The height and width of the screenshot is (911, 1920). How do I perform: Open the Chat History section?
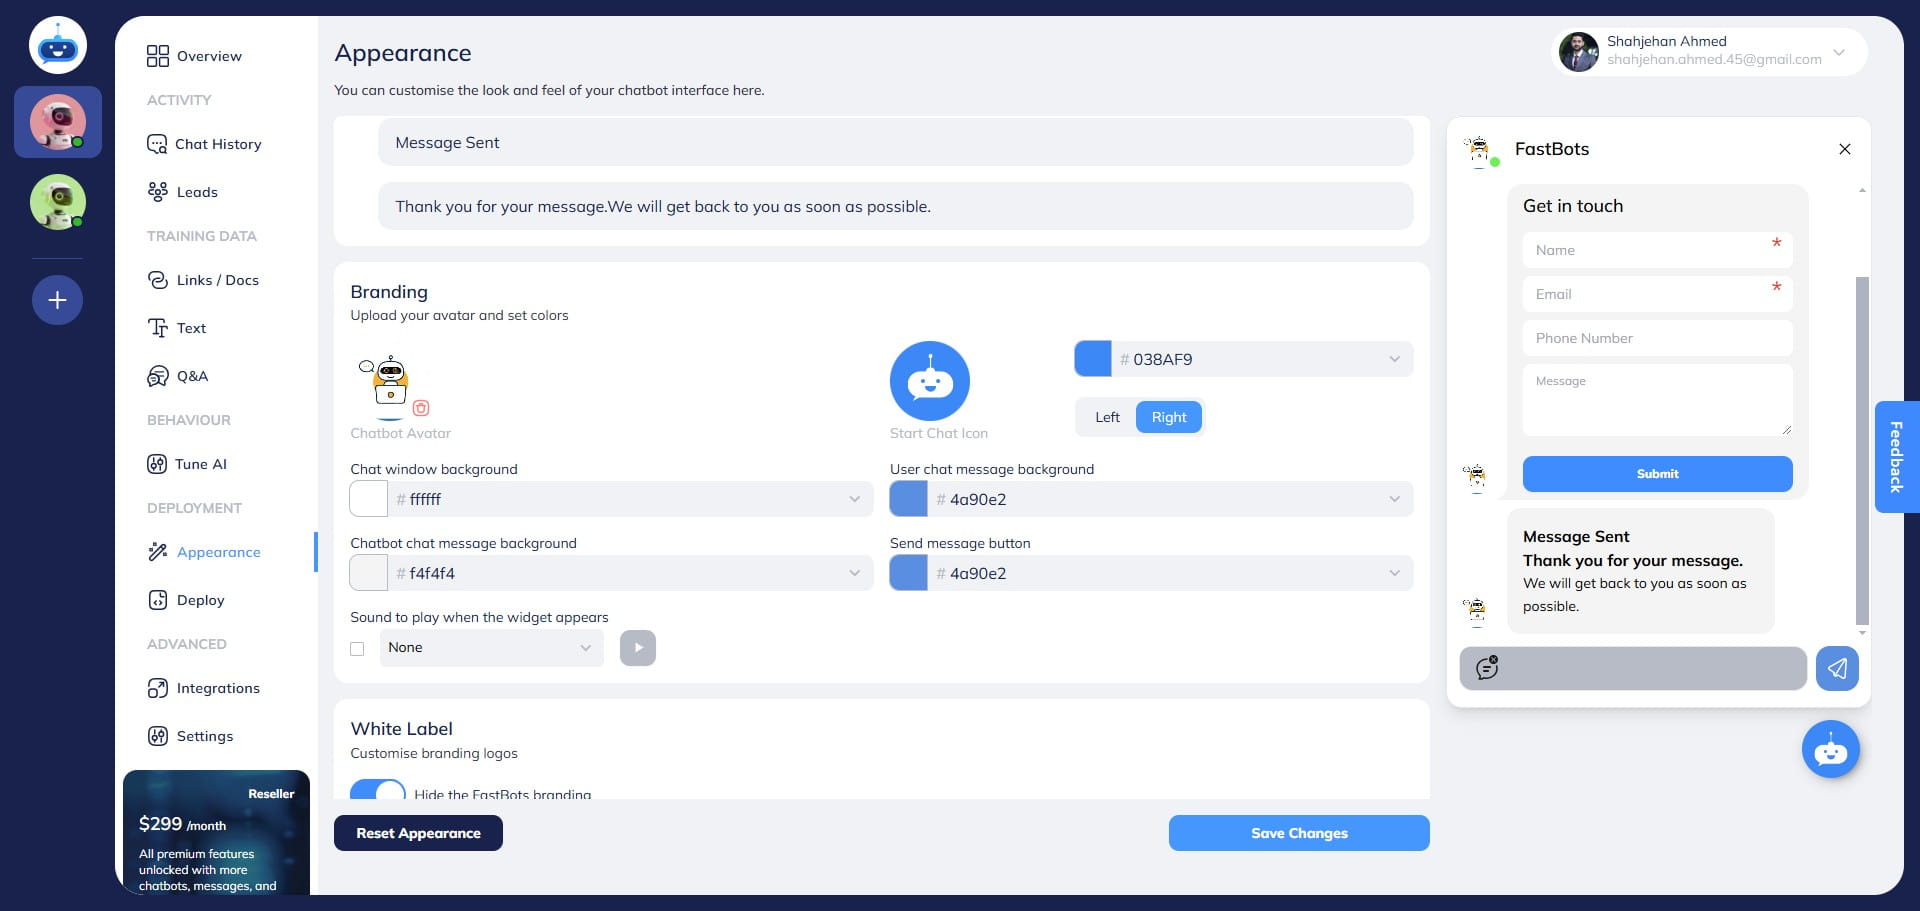point(217,144)
